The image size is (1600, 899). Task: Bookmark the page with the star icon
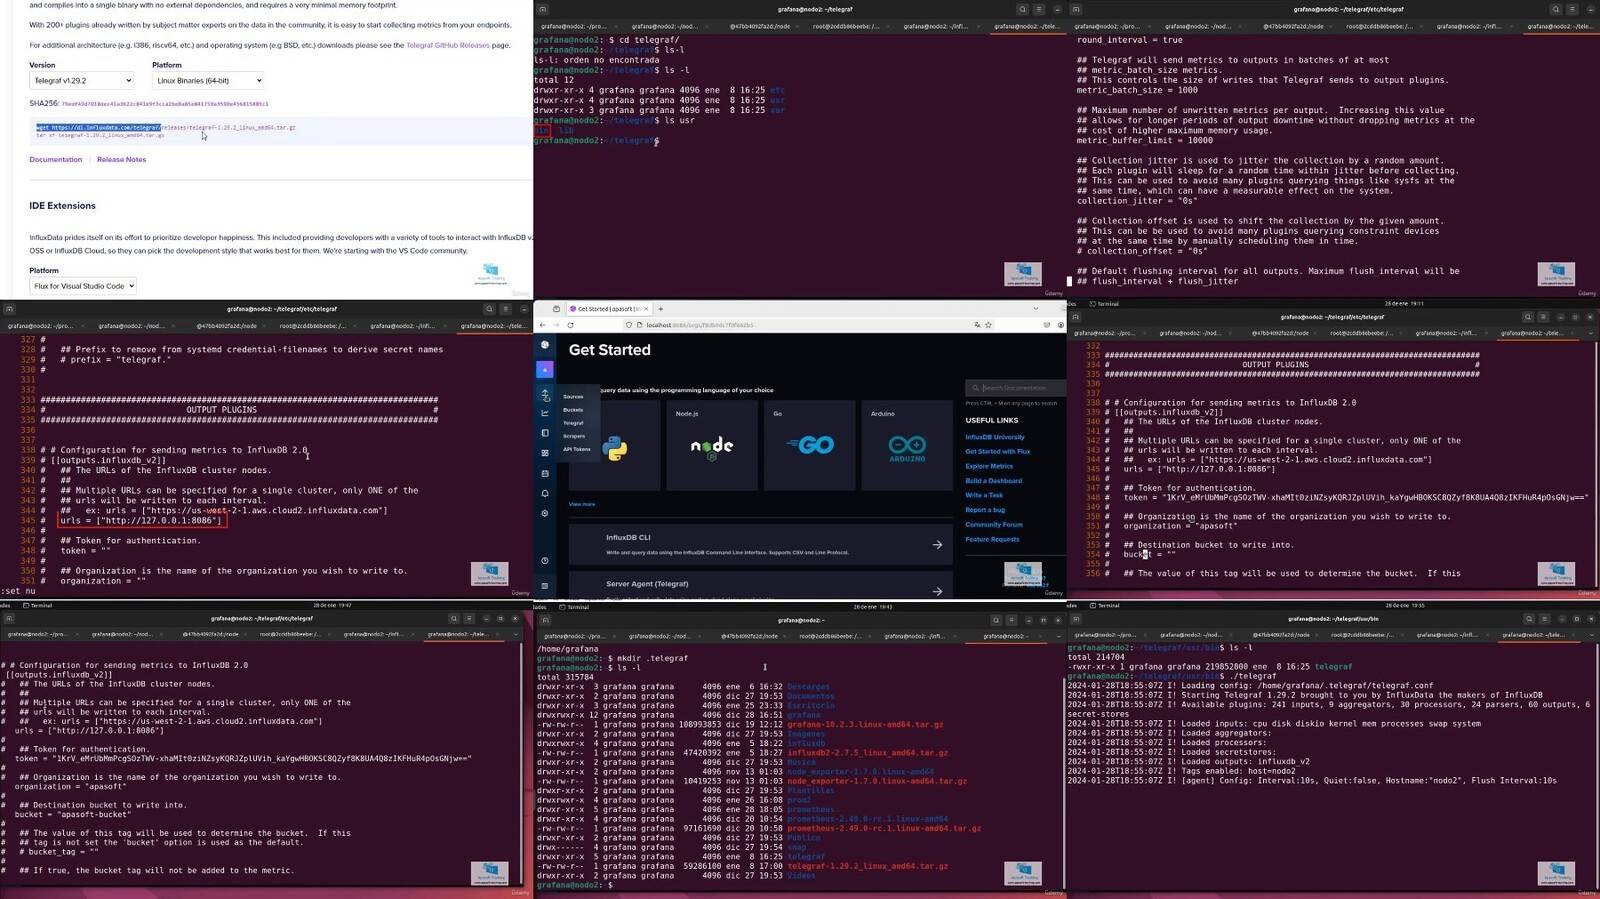pyautogui.click(x=988, y=325)
